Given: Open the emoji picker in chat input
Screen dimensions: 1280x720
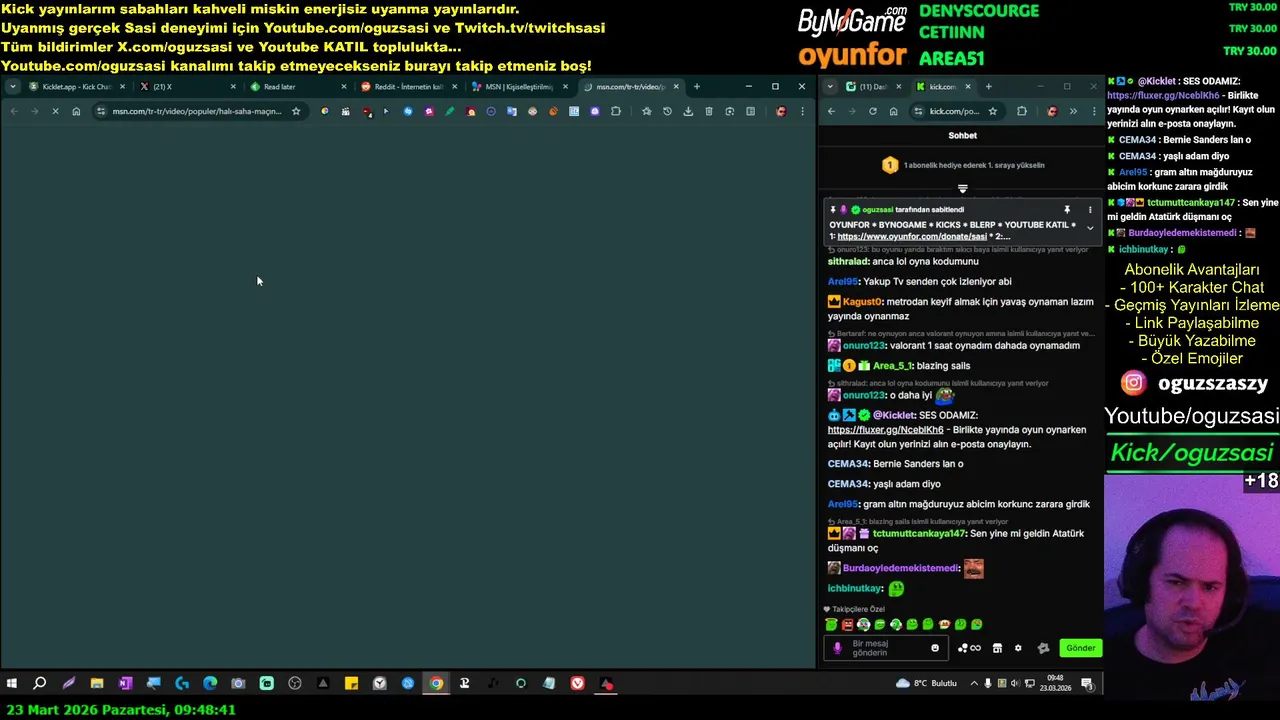Looking at the screenshot, I should 935,648.
